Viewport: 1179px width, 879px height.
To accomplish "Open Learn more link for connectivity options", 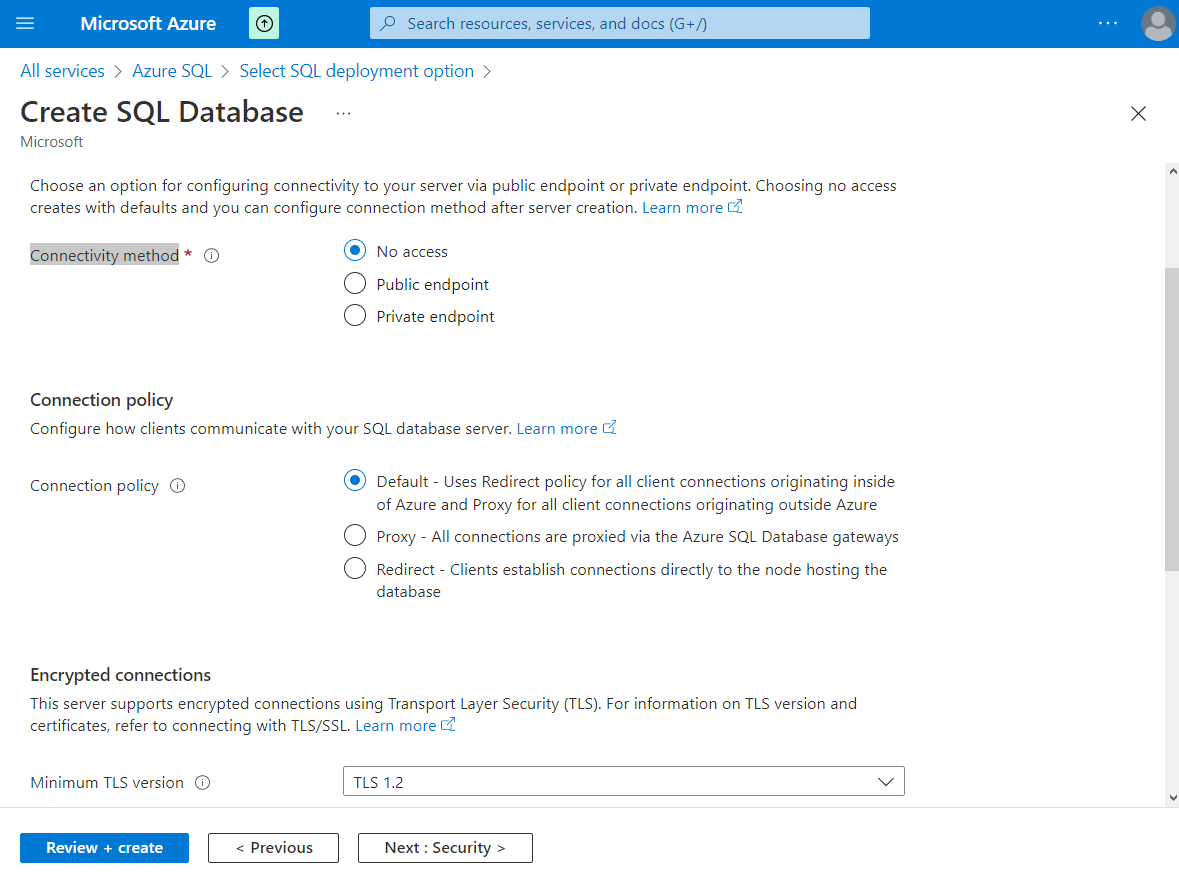I will click(x=692, y=208).
